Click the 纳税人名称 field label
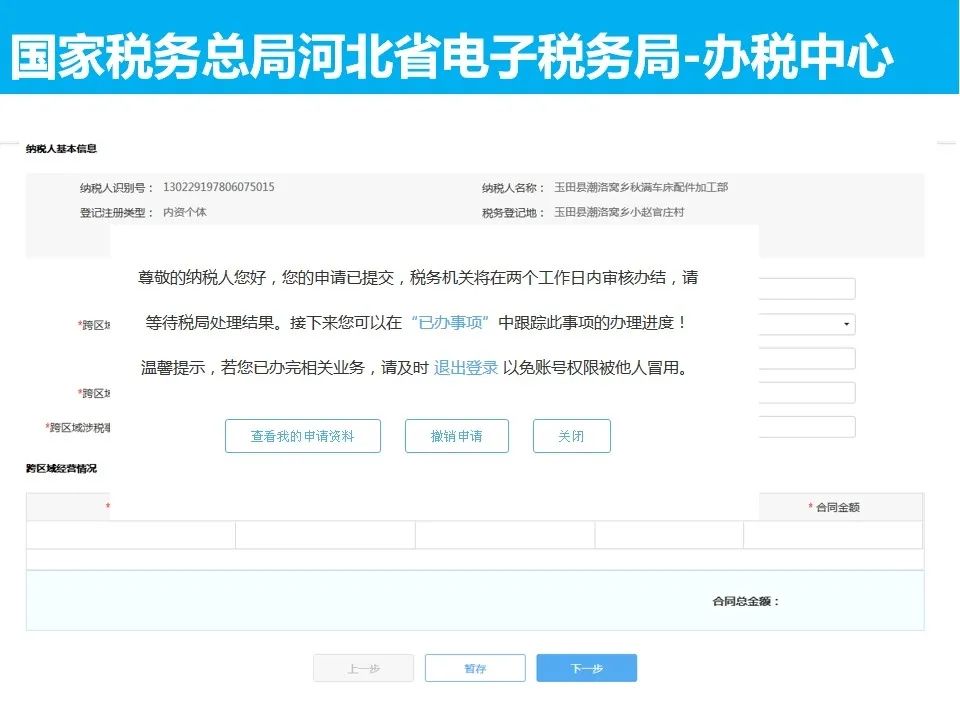This screenshot has height=720, width=960. [513, 188]
